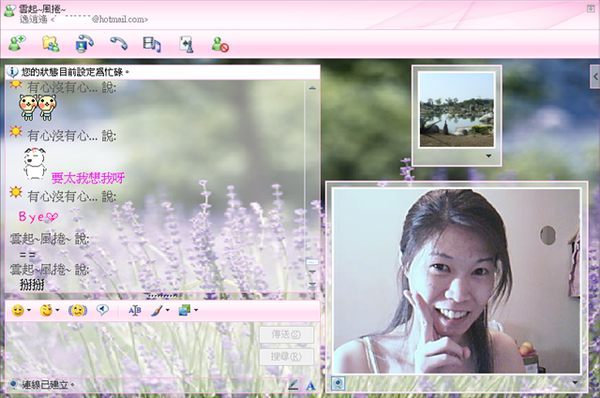Click the window restore button at top right
Viewport: 600px width, 398px height.
coord(591,8)
